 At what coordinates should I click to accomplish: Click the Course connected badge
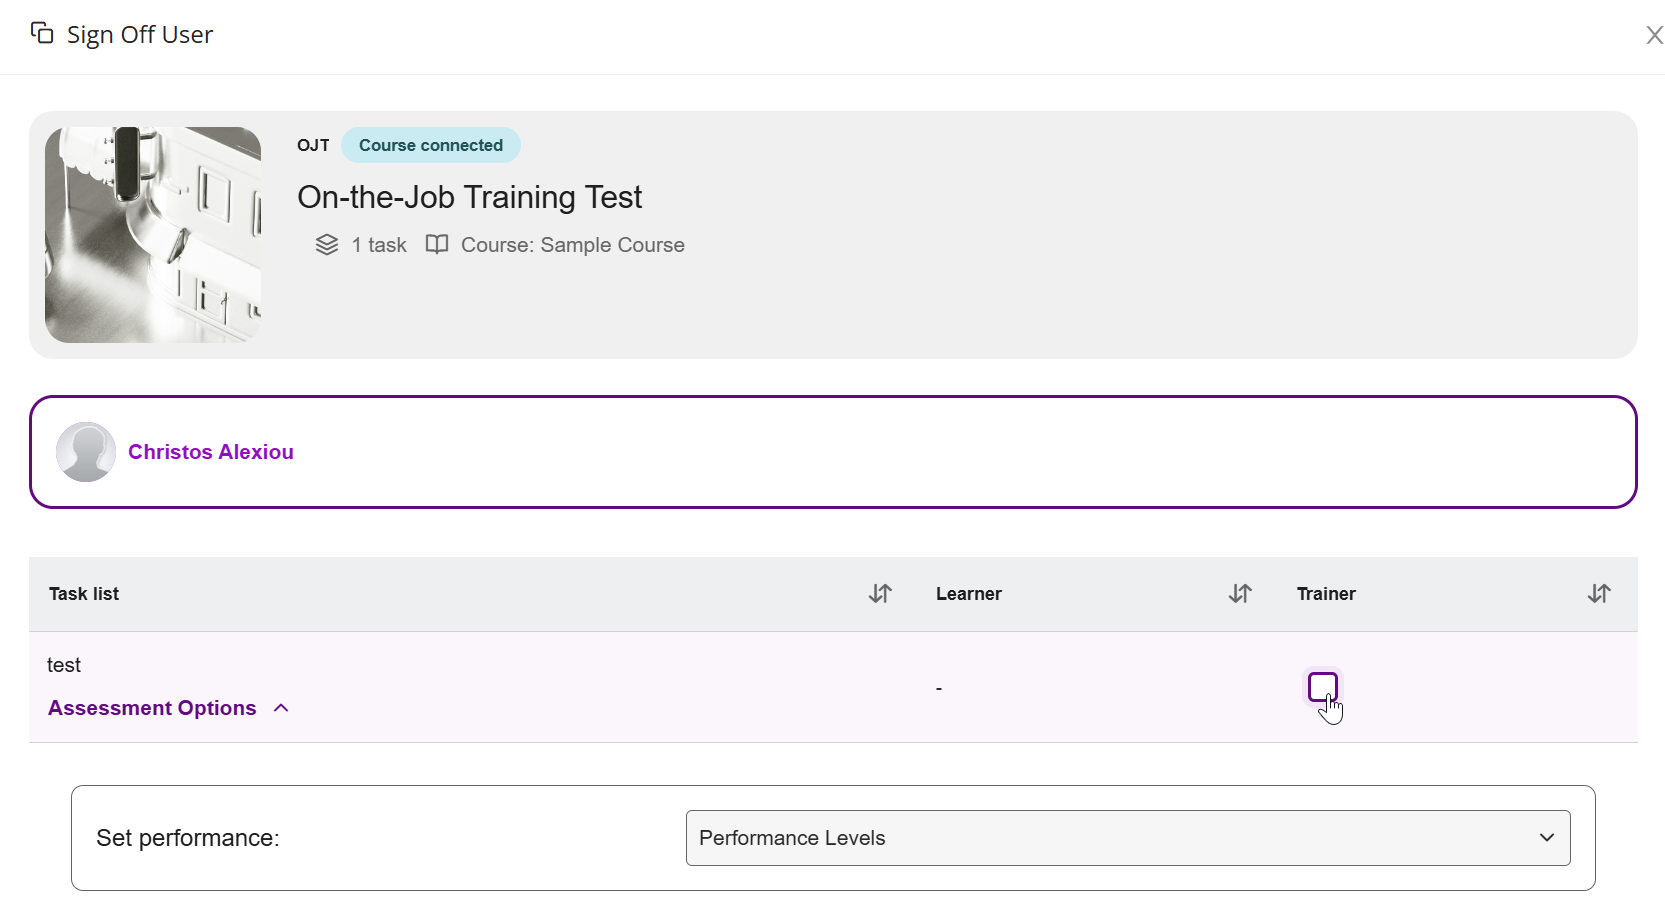coord(430,145)
